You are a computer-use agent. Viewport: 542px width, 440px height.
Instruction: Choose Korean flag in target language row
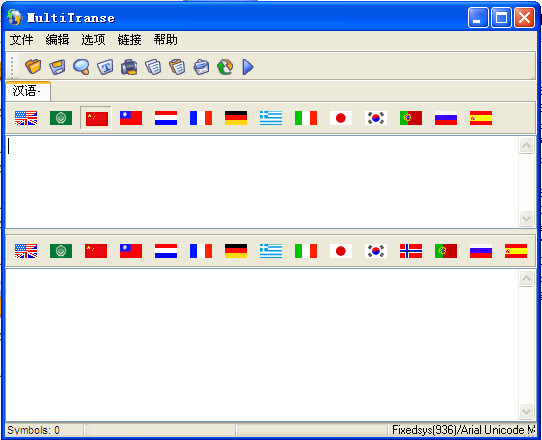click(x=376, y=251)
